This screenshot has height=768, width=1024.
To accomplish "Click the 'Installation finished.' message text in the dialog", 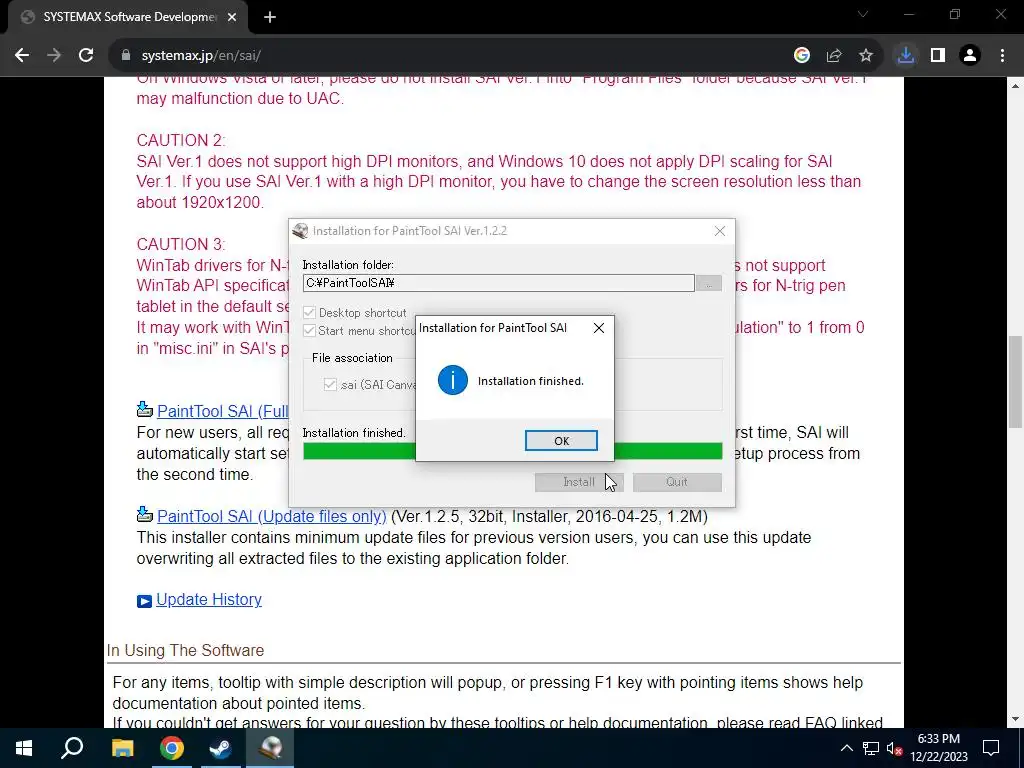I will tap(530, 381).
